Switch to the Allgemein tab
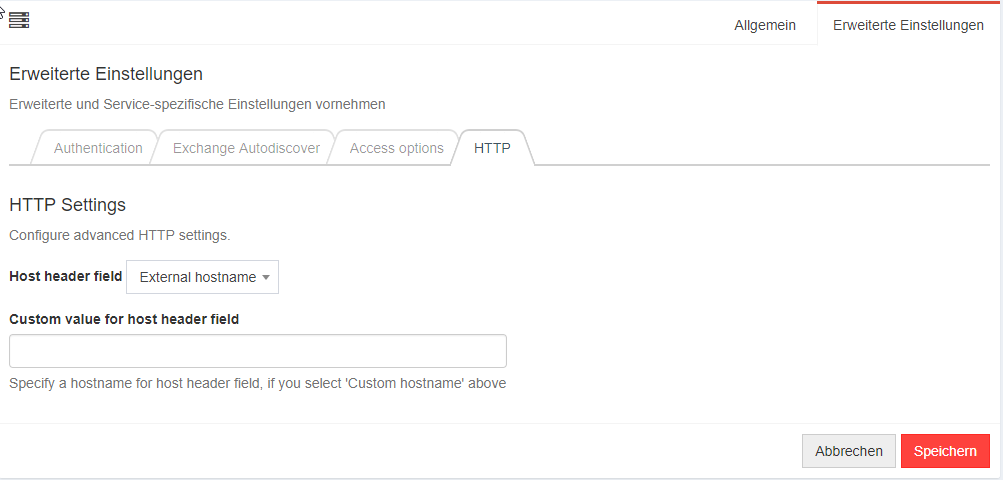 (x=765, y=25)
